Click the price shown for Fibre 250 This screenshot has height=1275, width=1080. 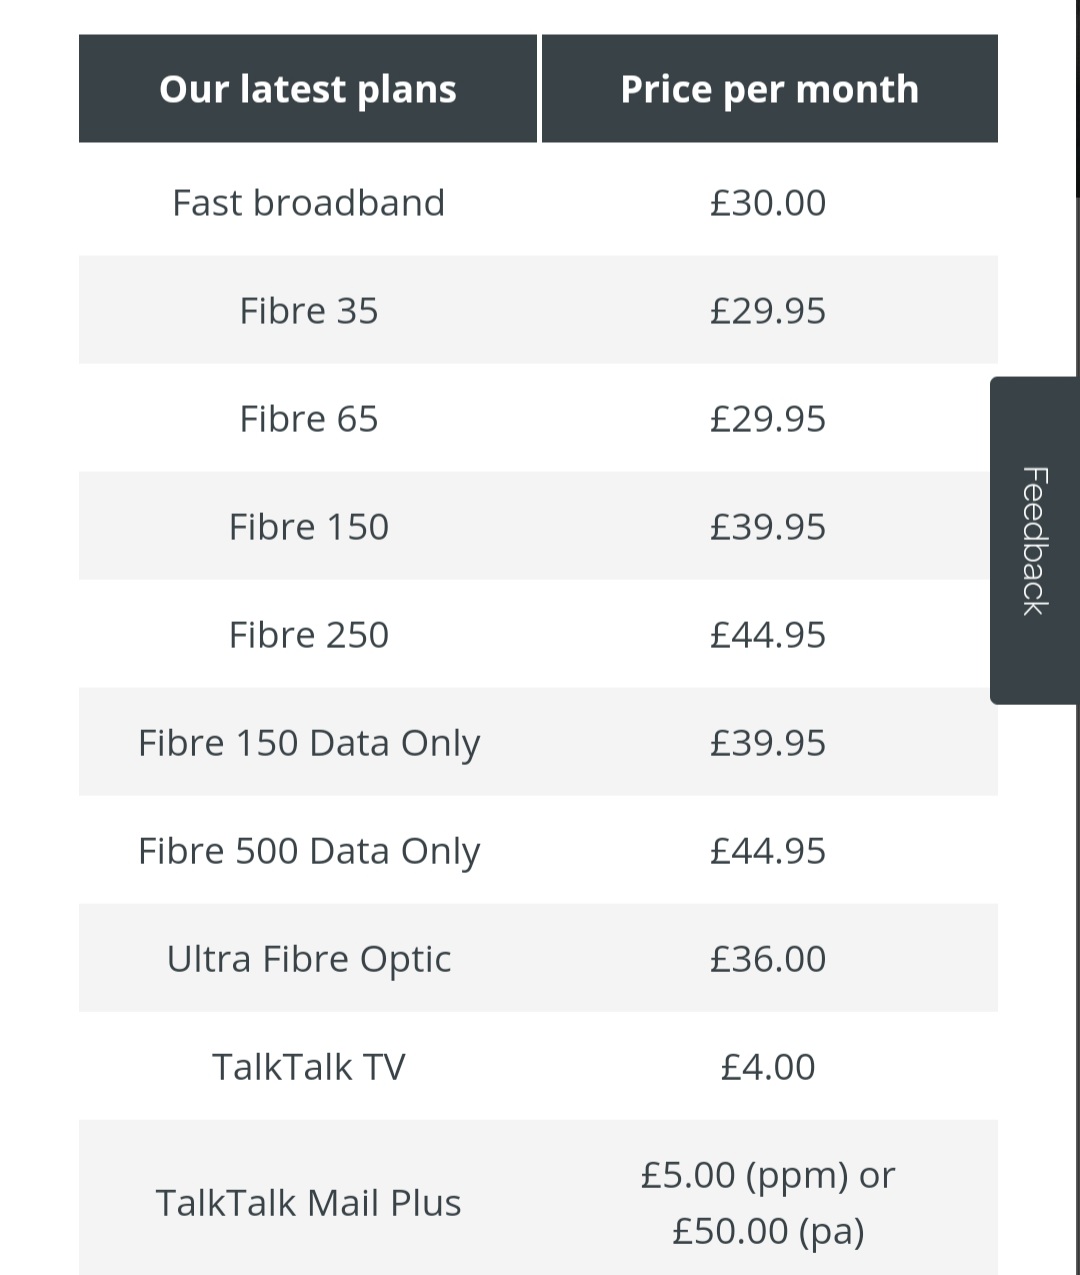[x=768, y=635]
